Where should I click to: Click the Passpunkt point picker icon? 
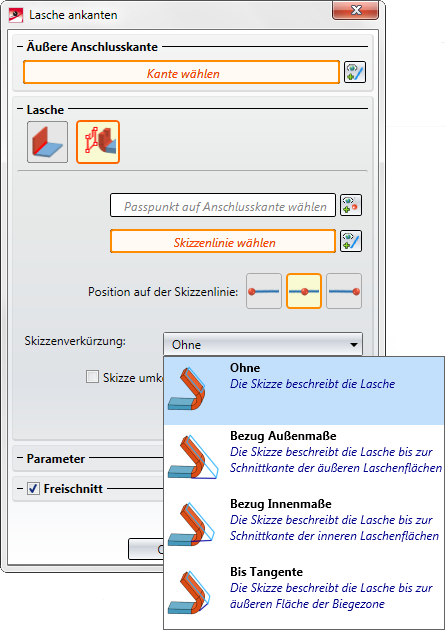pos(351,205)
